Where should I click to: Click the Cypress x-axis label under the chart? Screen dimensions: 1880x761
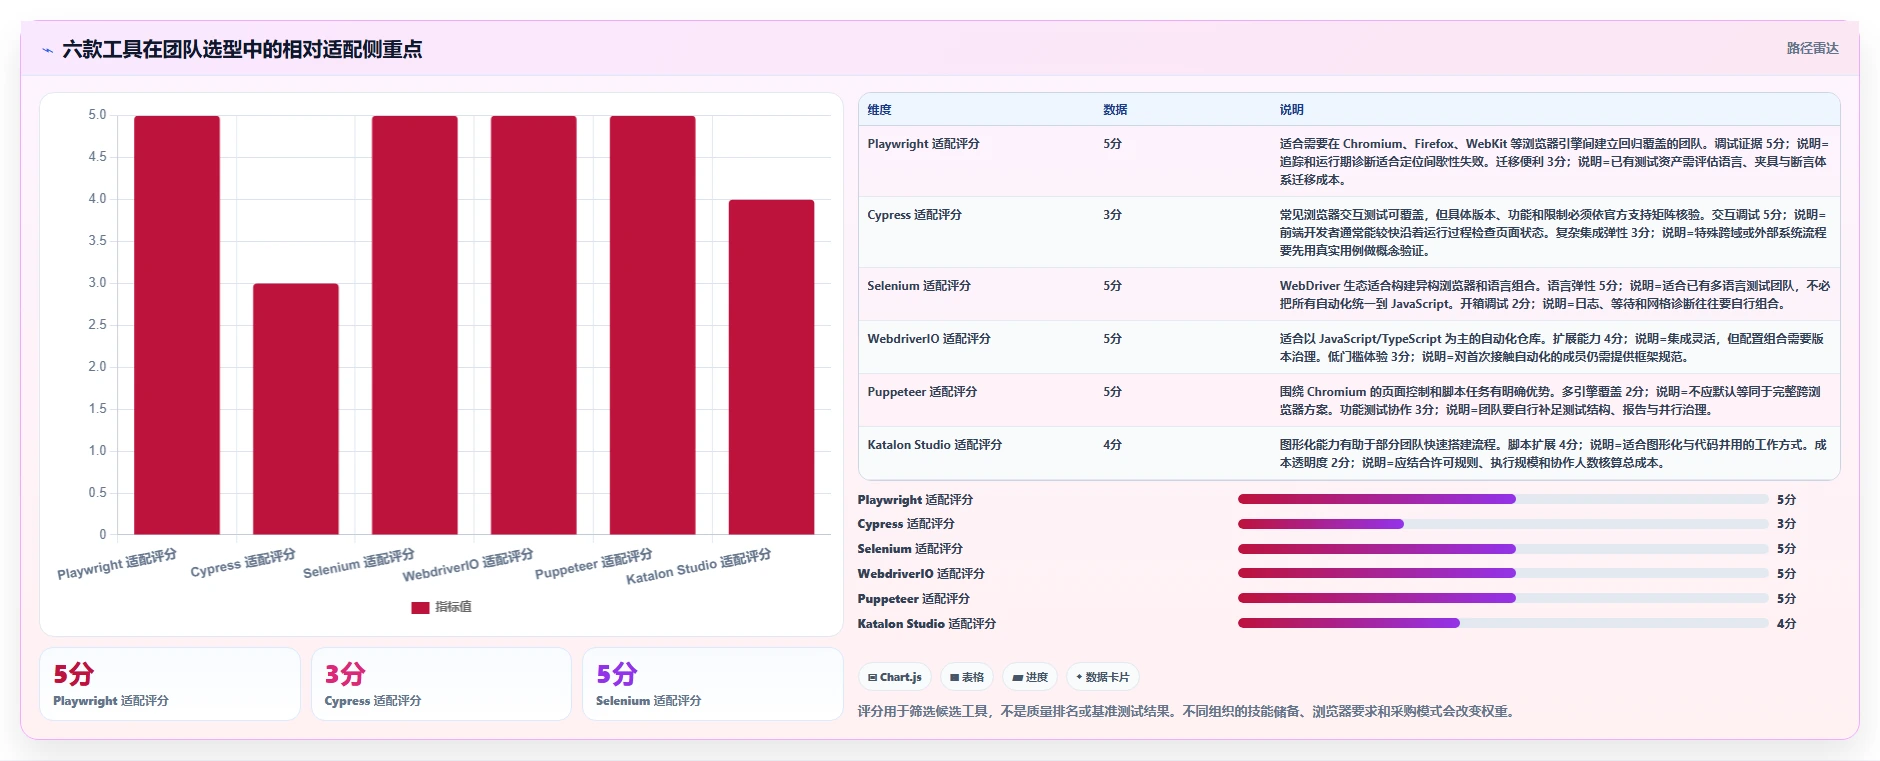coord(243,563)
